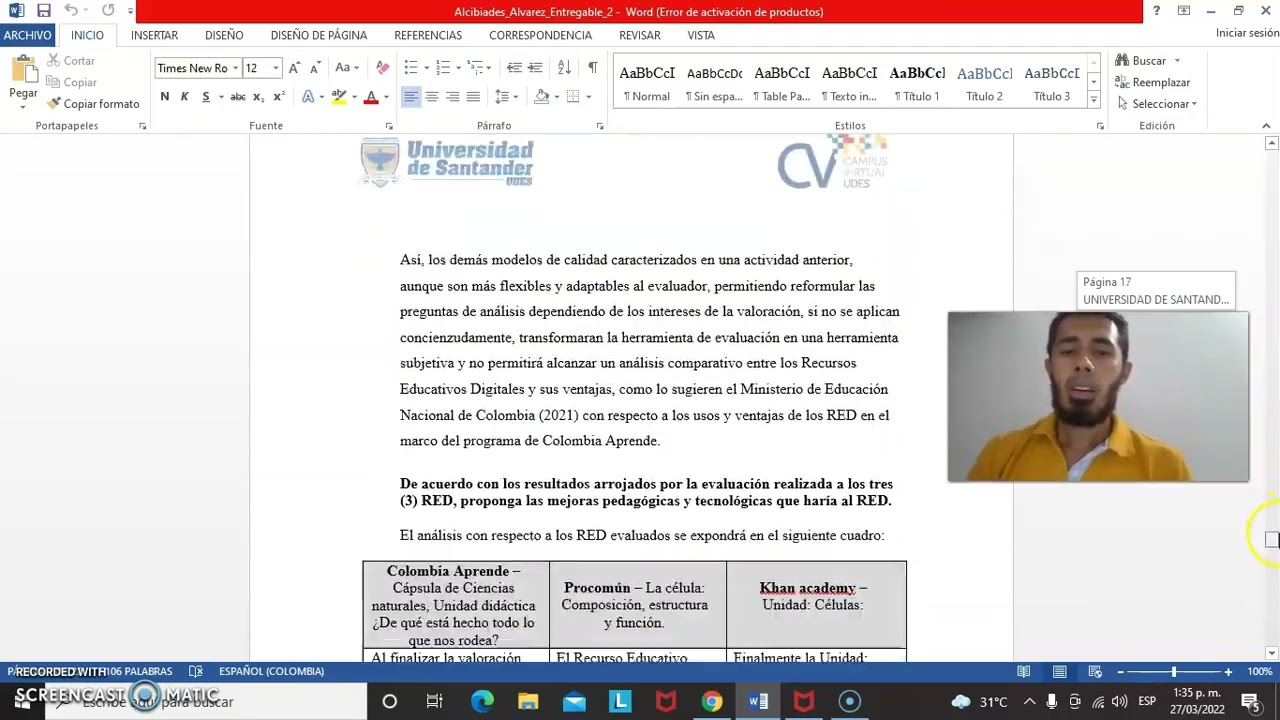The height and width of the screenshot is (720, 1280).
Task: Toggle italic (K) formatting
Action: (184, 97)
